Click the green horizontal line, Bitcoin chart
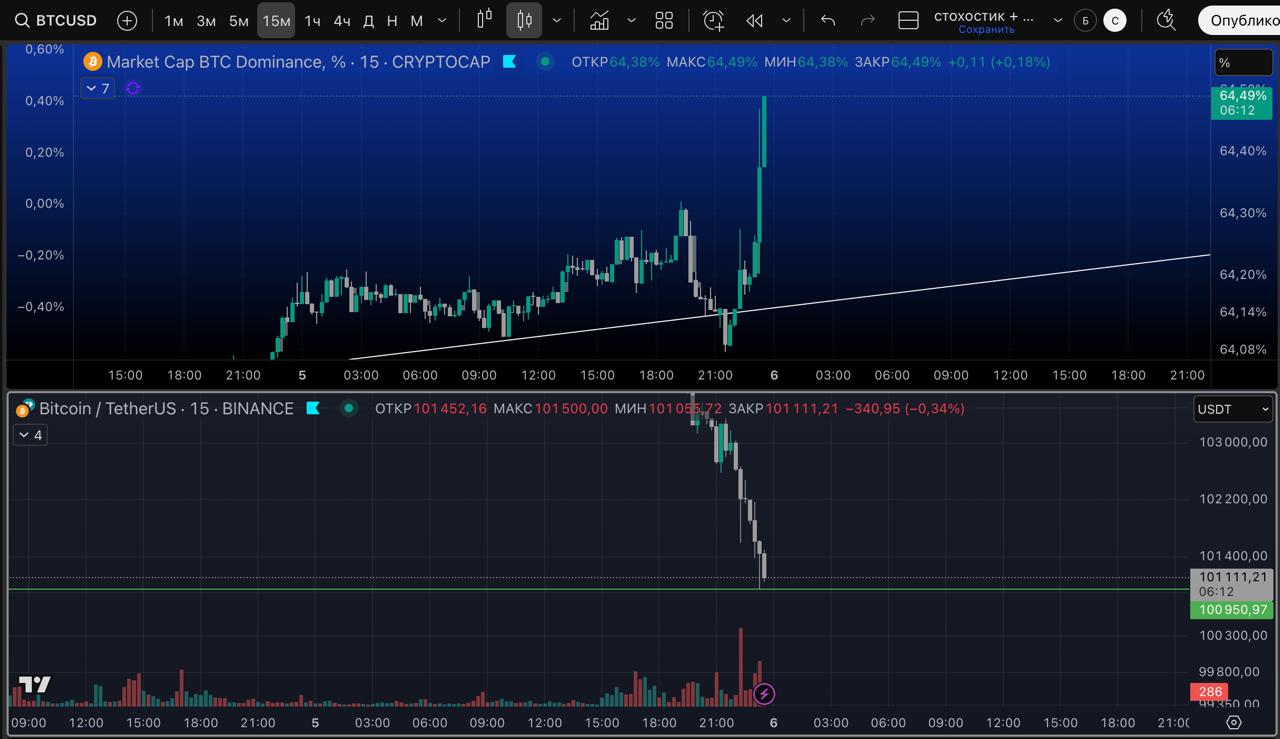Screen dimensions: 1280x739 [x=598, y=589]
